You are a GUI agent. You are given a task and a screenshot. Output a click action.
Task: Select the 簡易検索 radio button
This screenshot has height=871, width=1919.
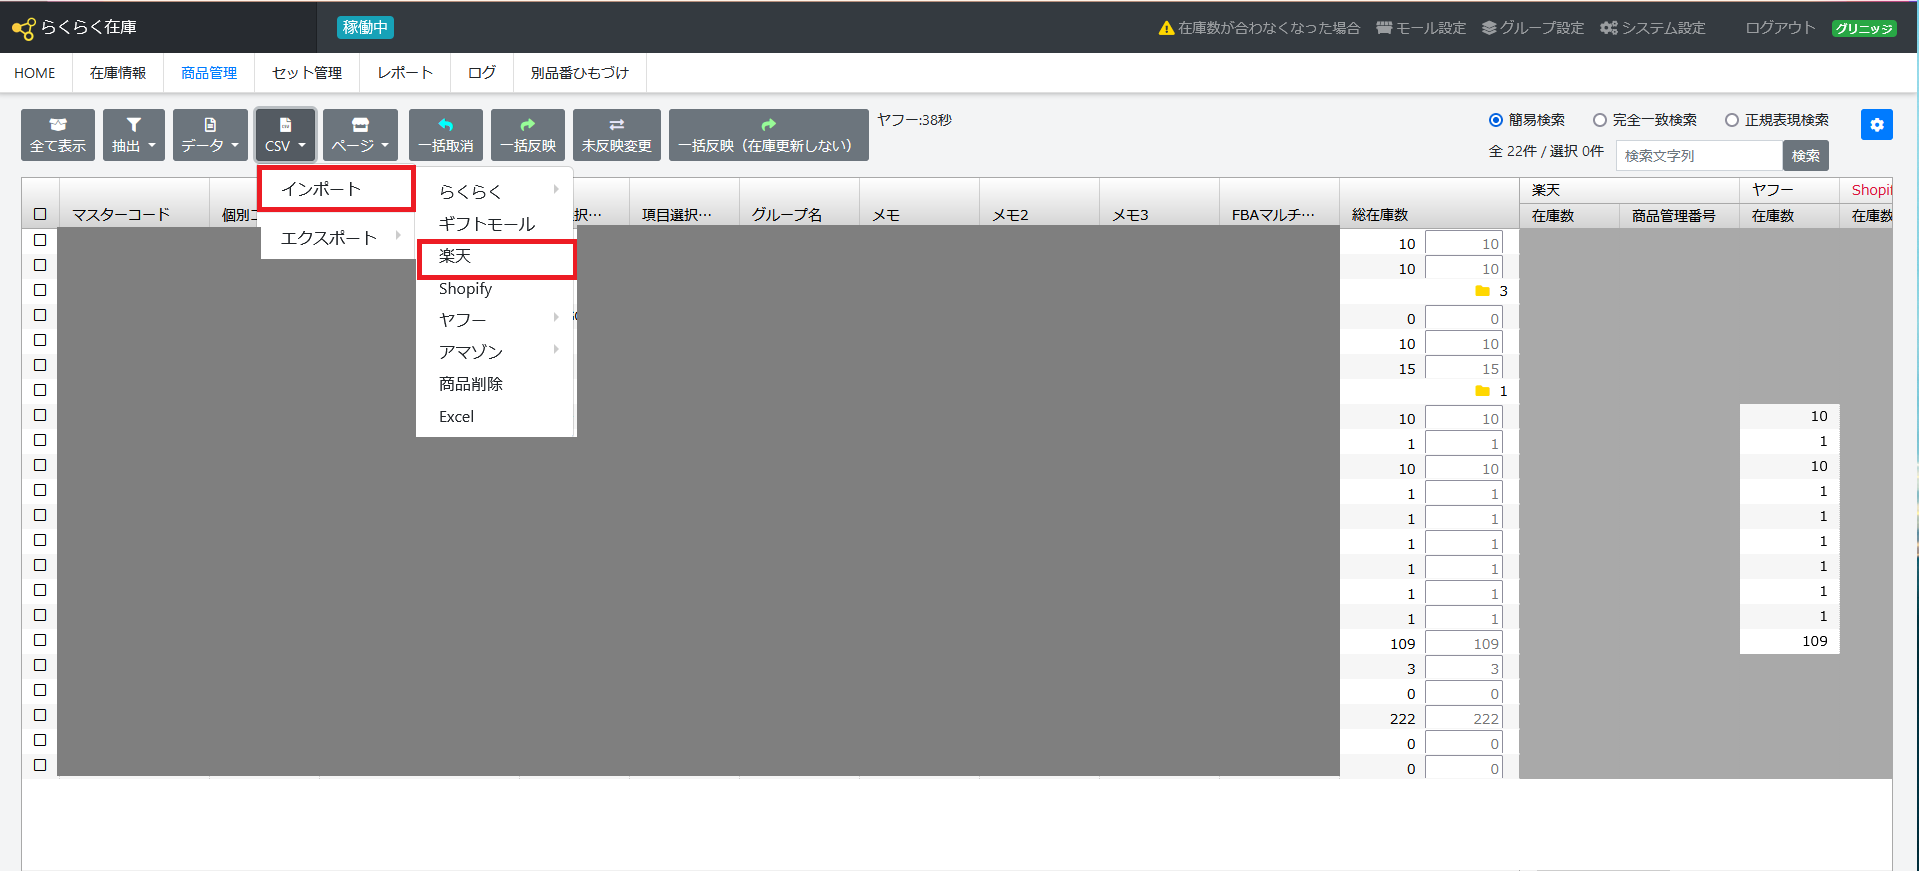[1496, 120]
